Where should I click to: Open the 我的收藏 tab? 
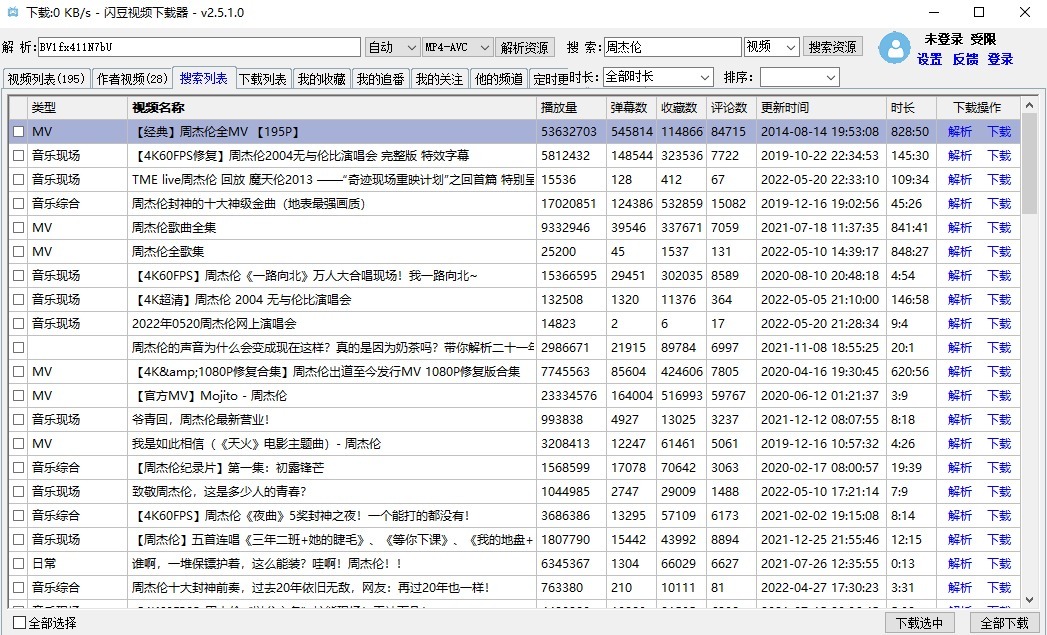click(x=322, y=79)
